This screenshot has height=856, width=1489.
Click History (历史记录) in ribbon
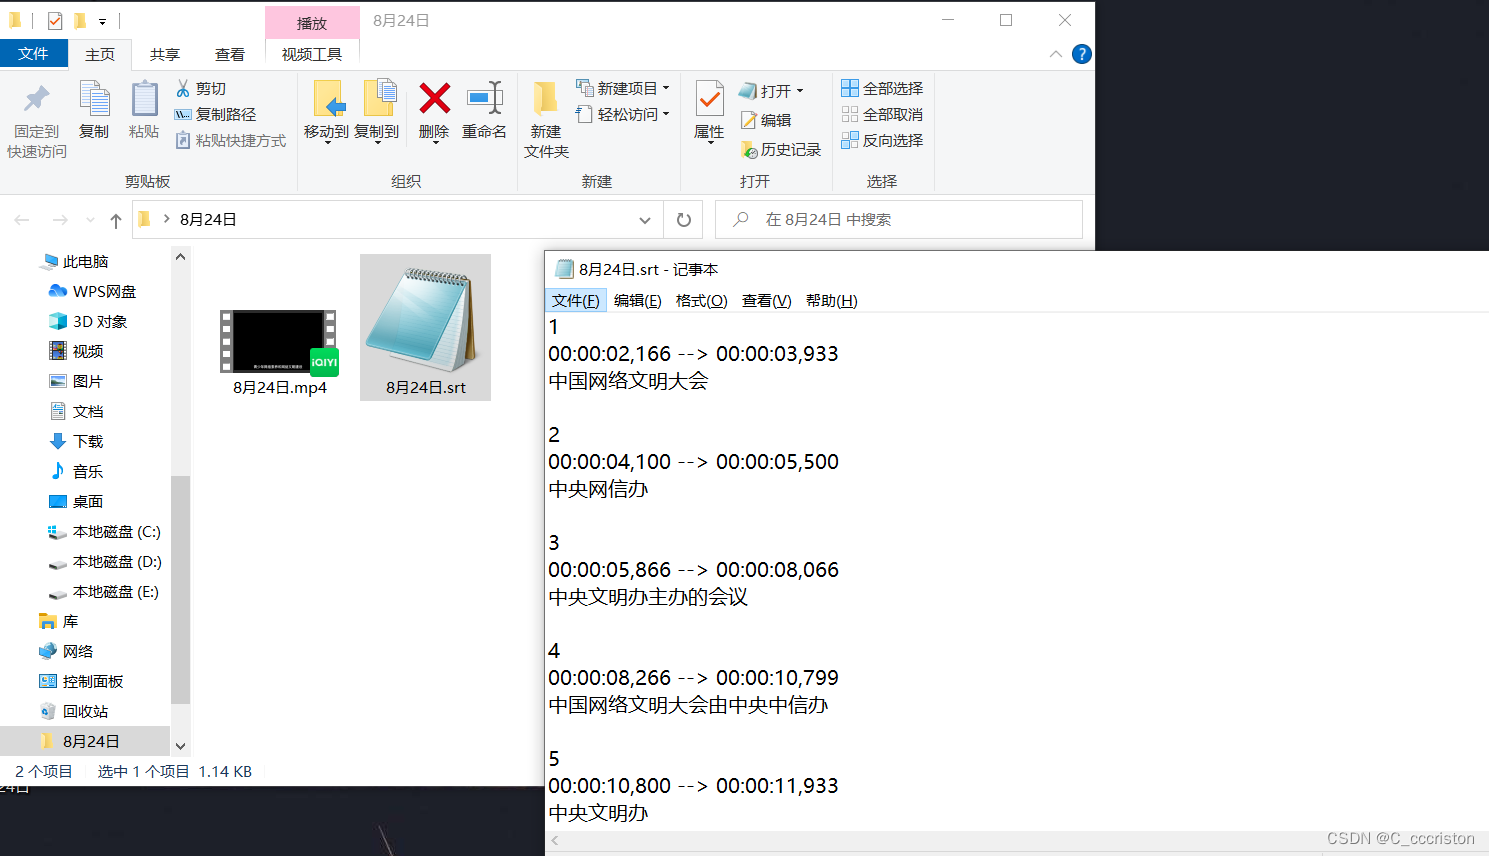point(781,149)
